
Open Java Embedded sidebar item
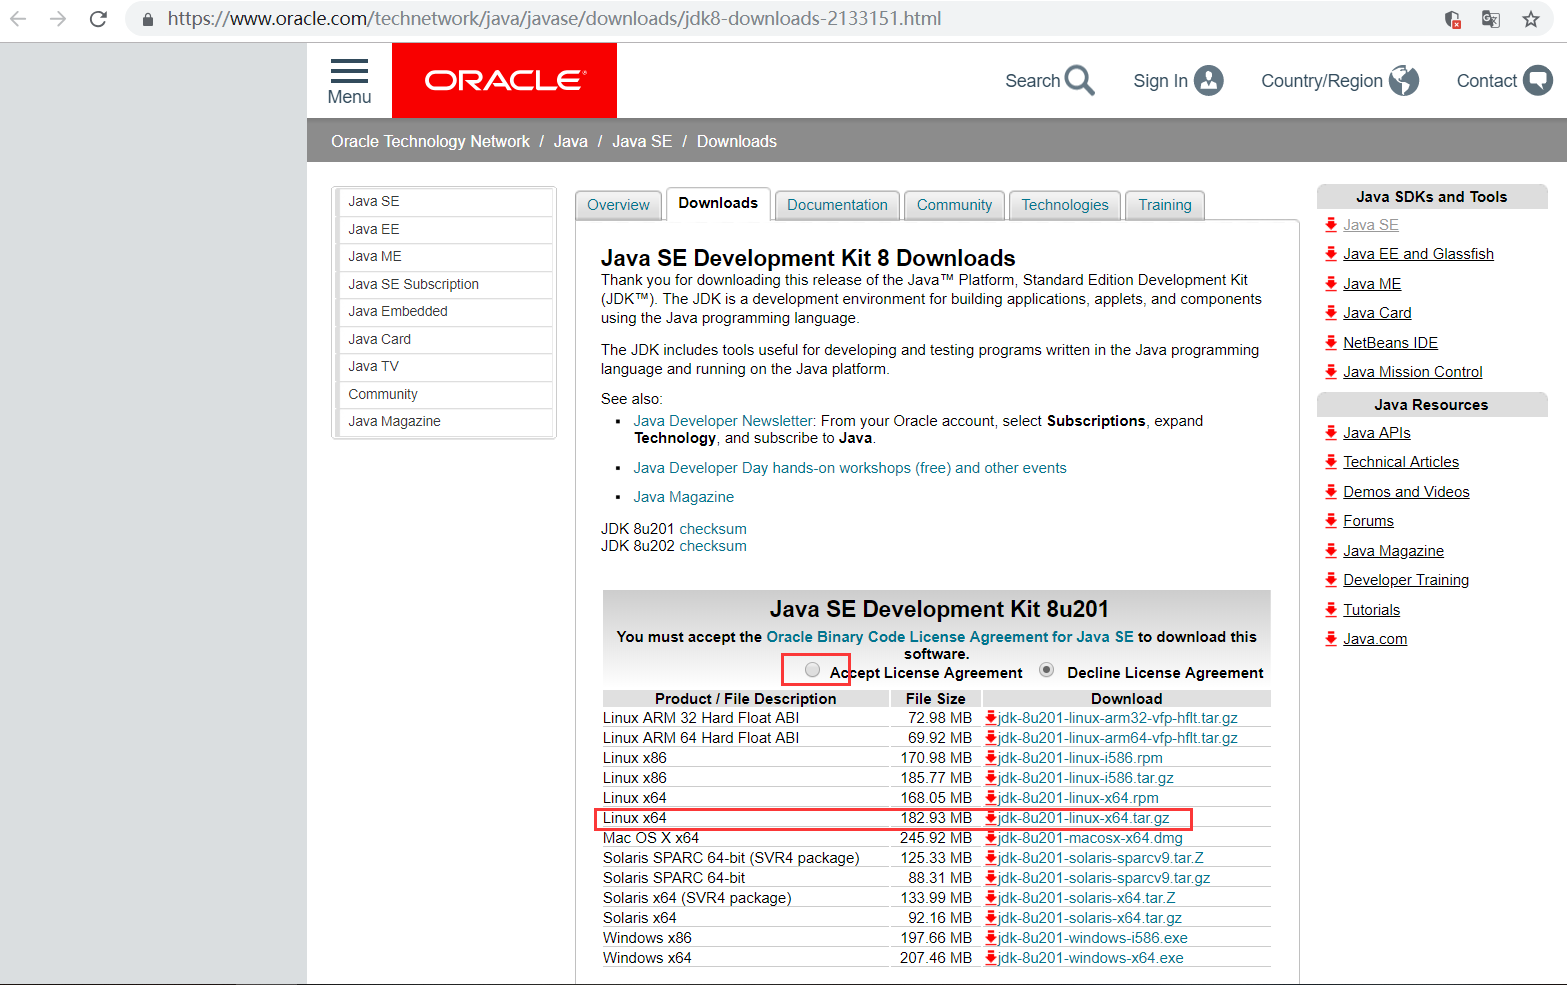445,312
